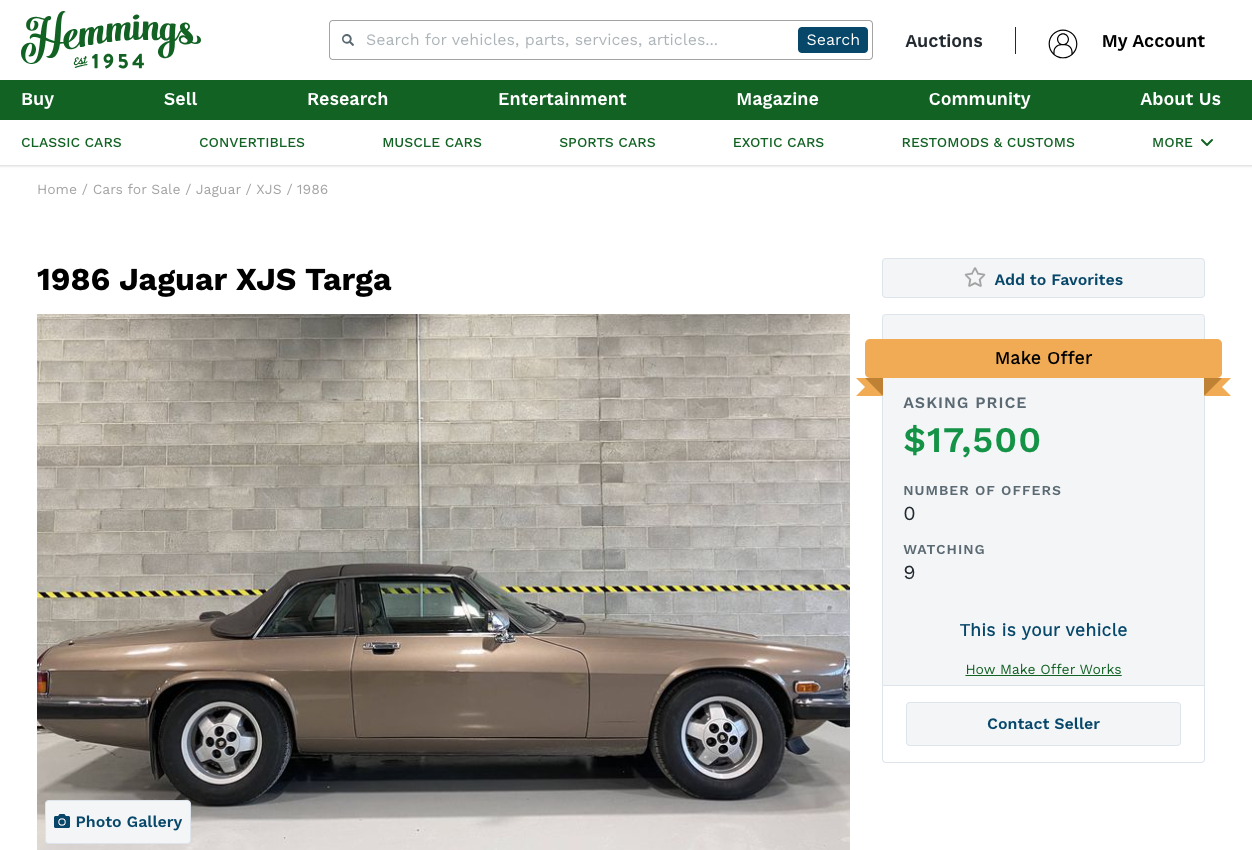Screen dimensions: 1252x850
Task: Click the blue Search button
Action: pyautogui.click(x=833, y=40)
